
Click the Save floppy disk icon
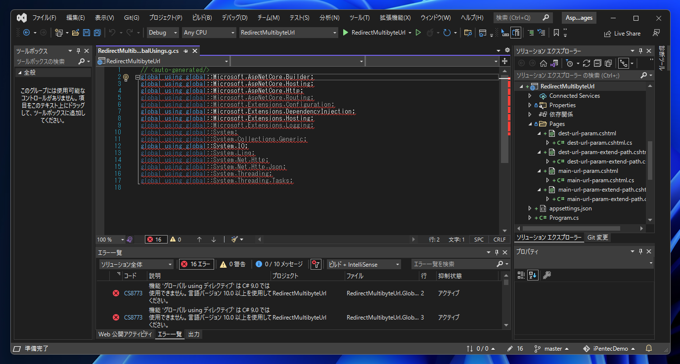86,33
